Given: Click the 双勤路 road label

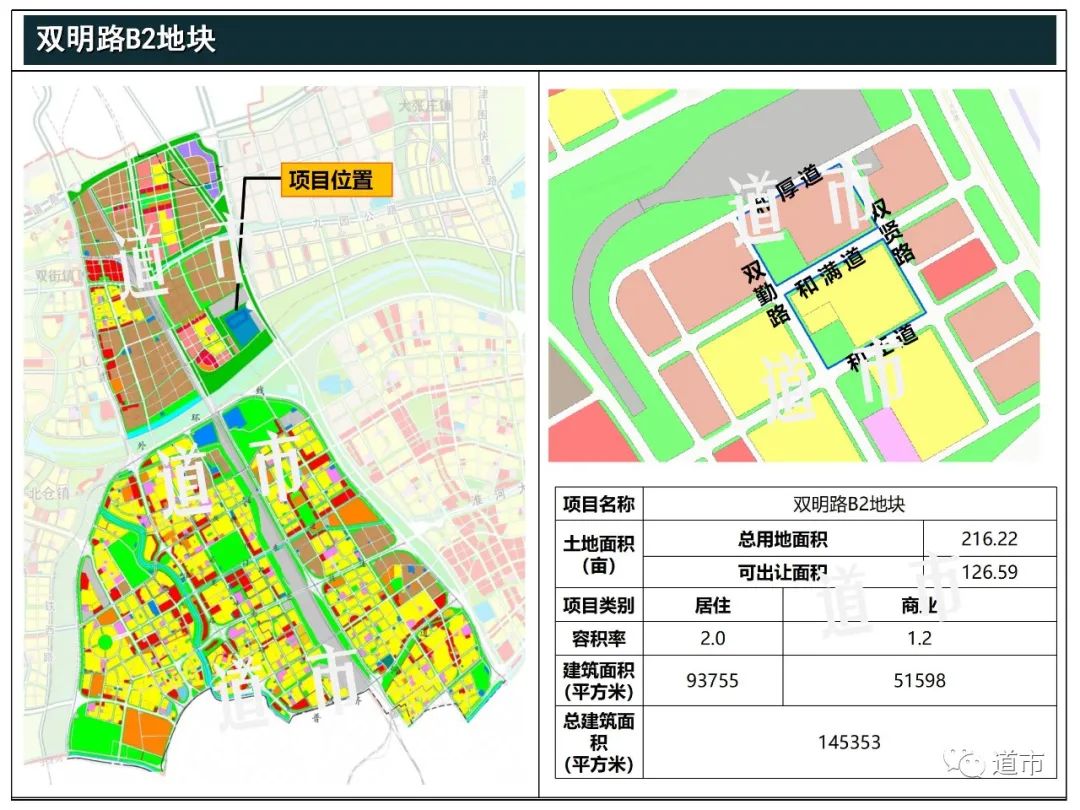Looking at the screenshot, I should (765, 292).
